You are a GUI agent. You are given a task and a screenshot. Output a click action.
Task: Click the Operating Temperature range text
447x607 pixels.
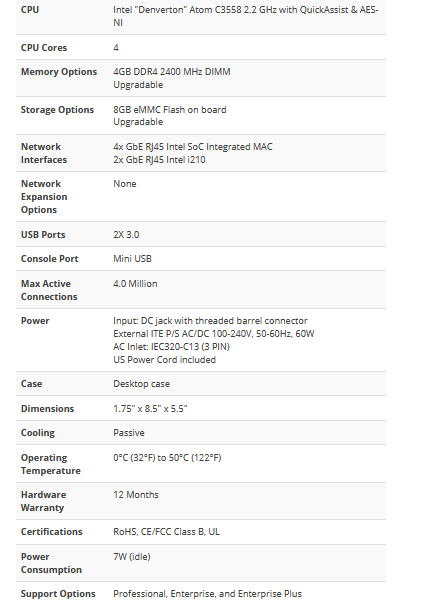click(x=167, y=458)
